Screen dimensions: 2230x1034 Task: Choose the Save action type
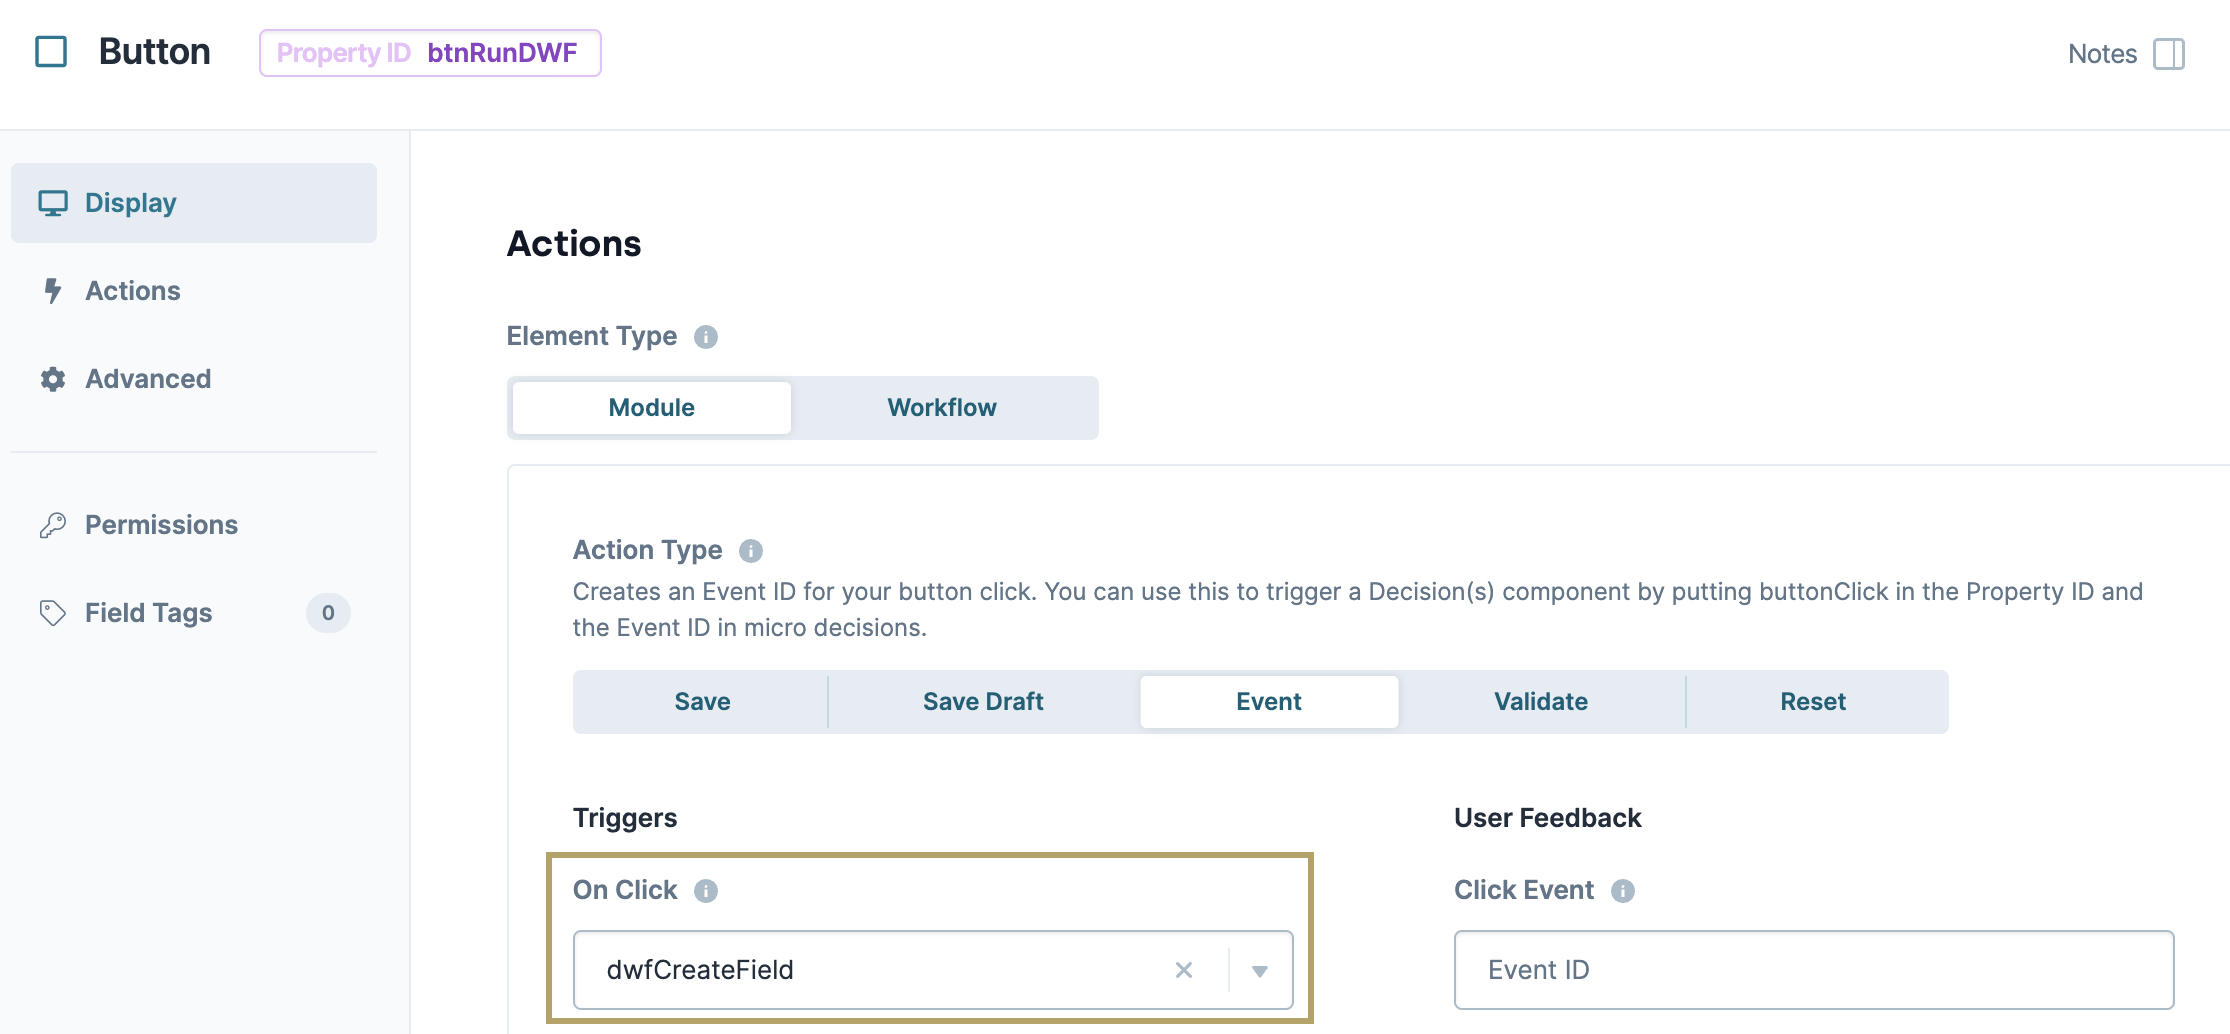click(702, 702)
